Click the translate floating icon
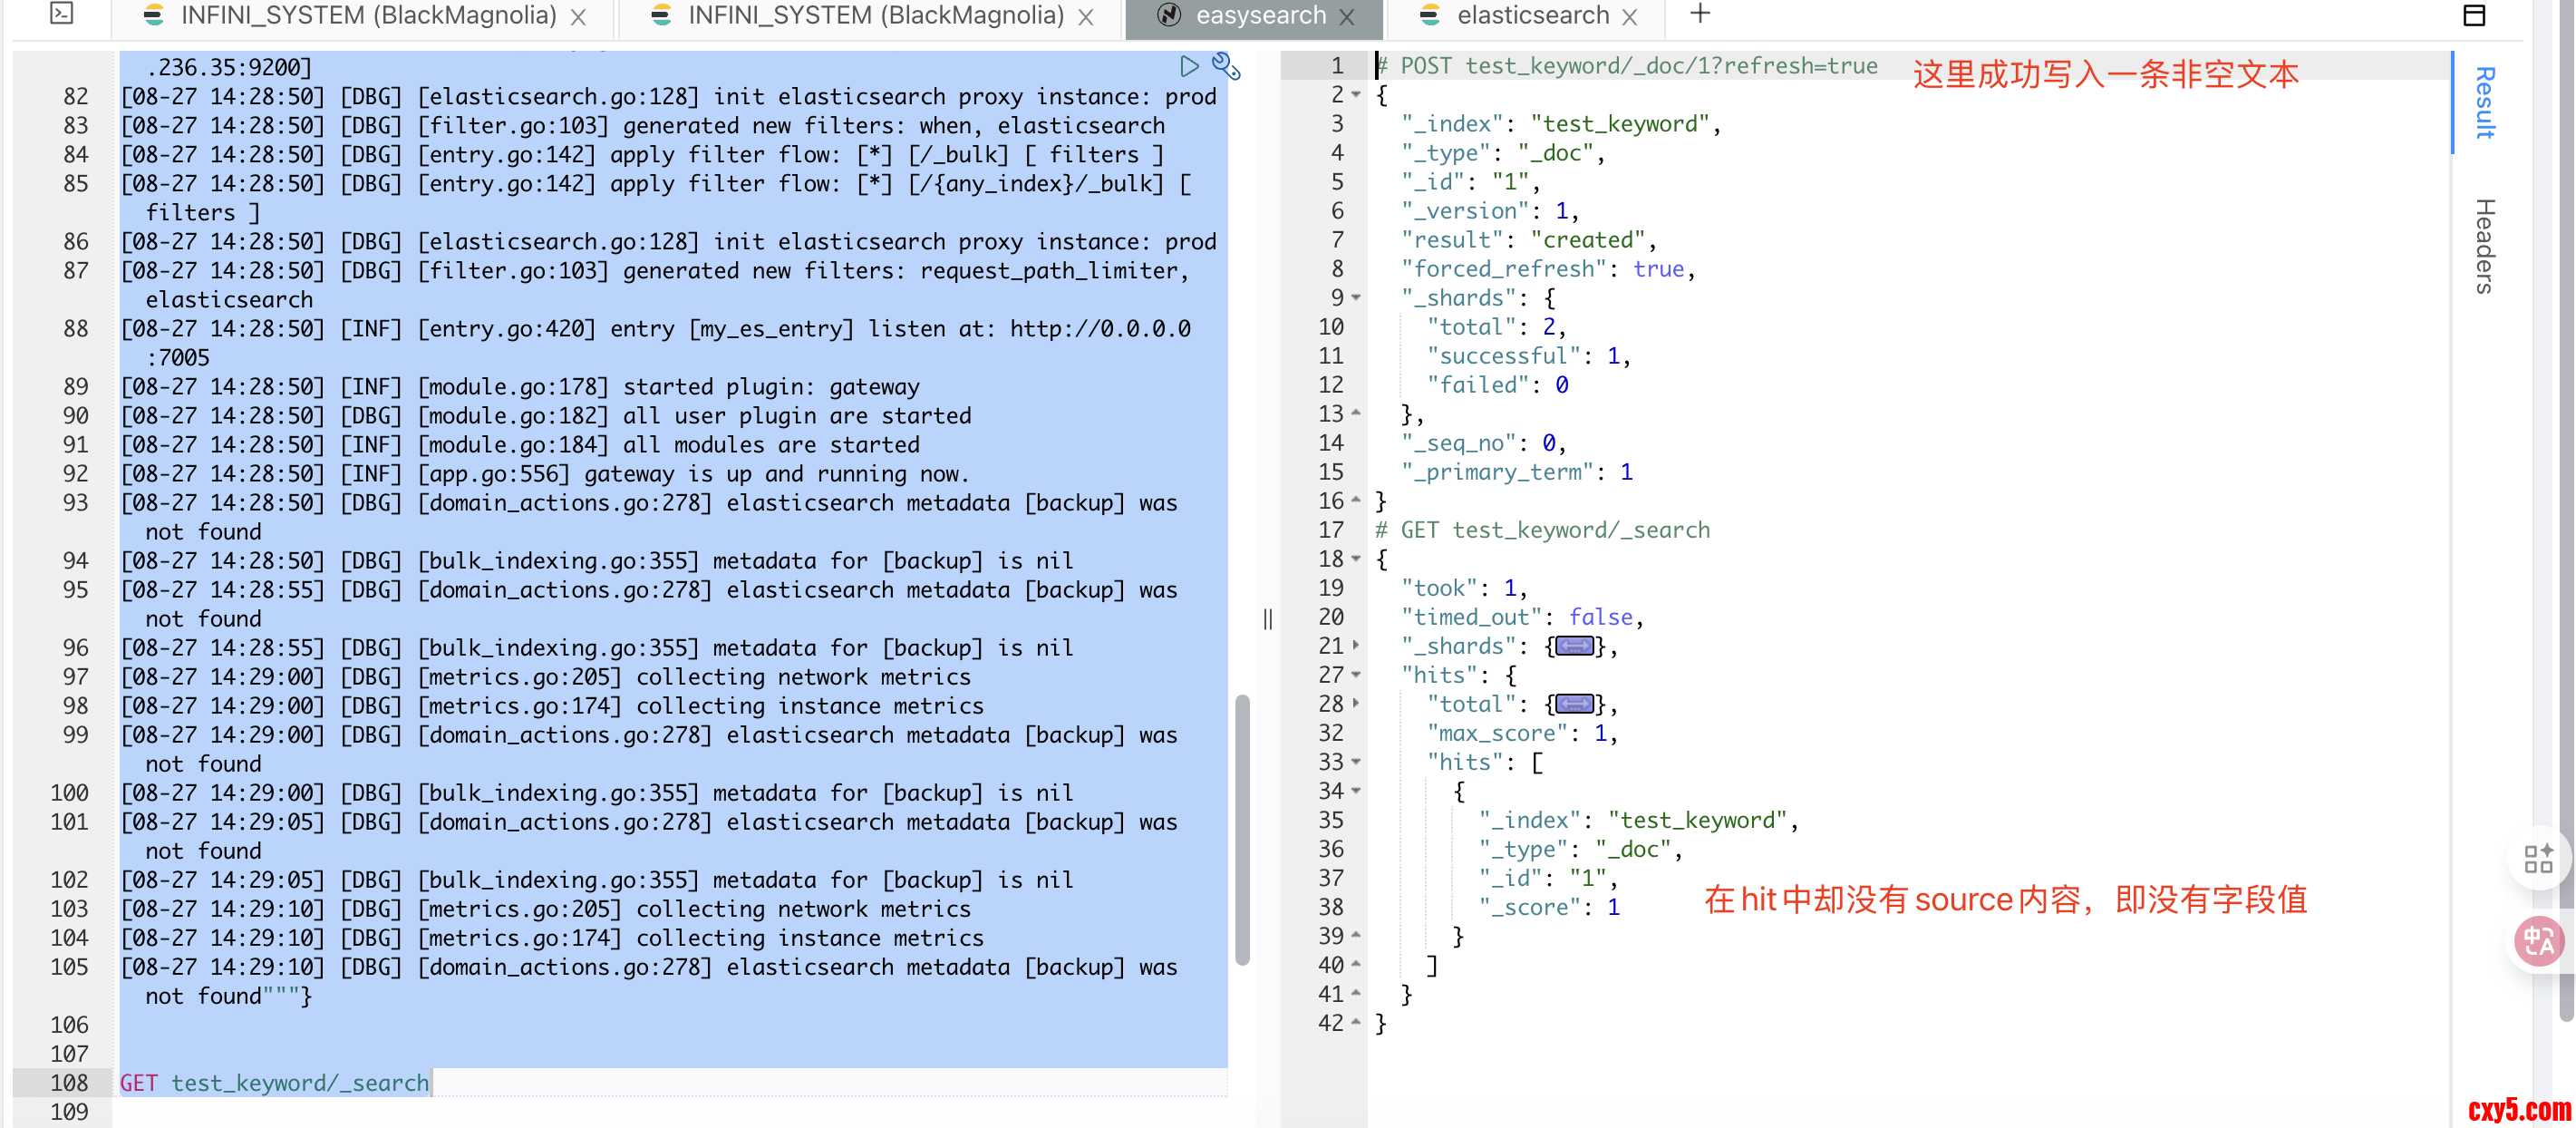 (2538, 940)
